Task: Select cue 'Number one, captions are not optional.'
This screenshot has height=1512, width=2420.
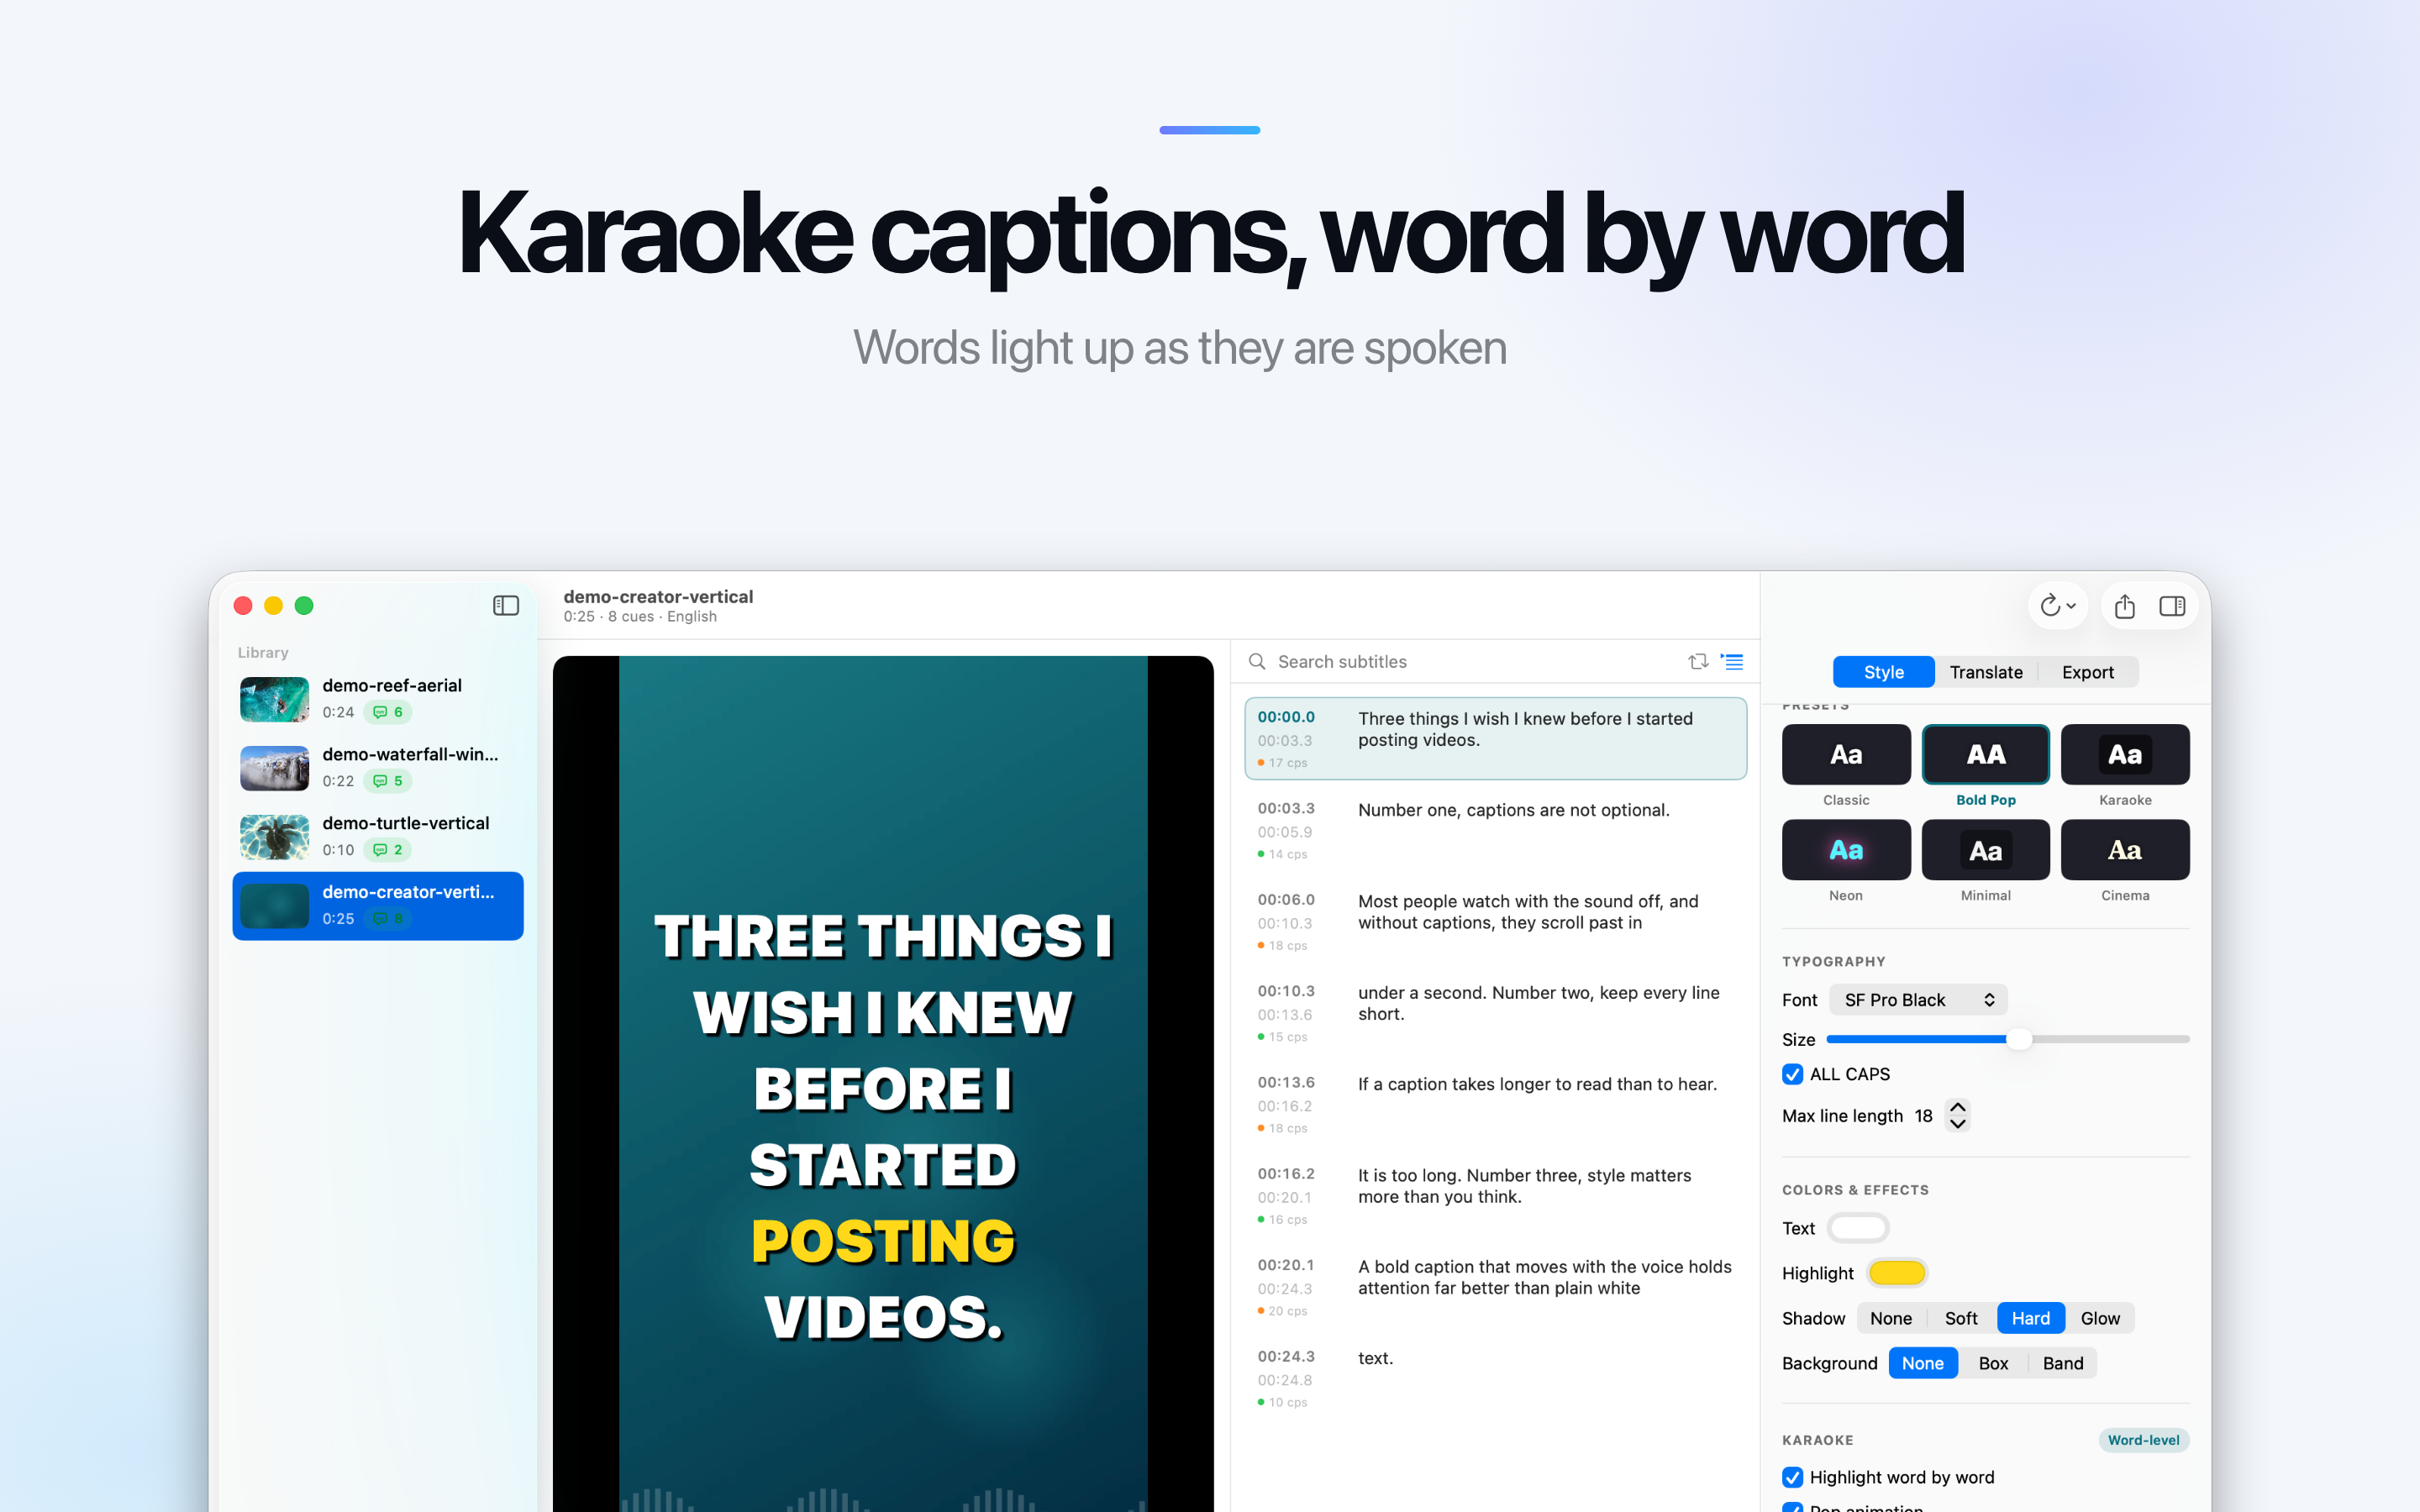Action: pyautogui.click(x=1495, y=830)
